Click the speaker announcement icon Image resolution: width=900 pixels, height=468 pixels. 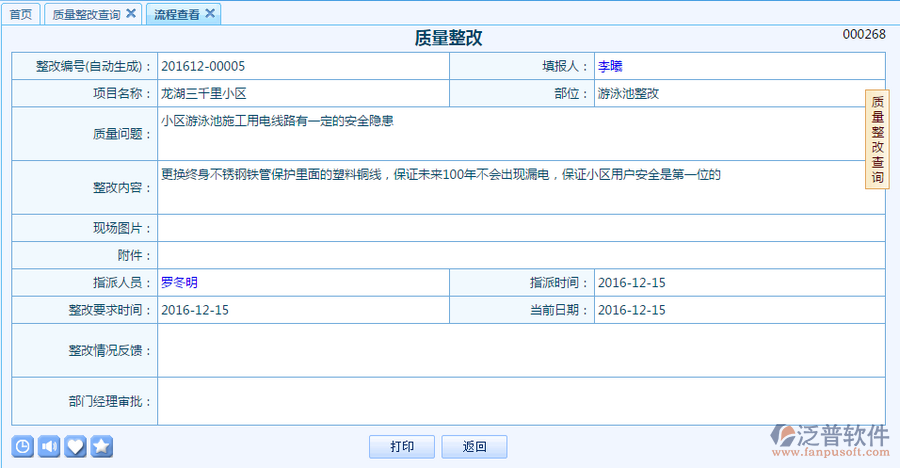[x=49, y=446]
